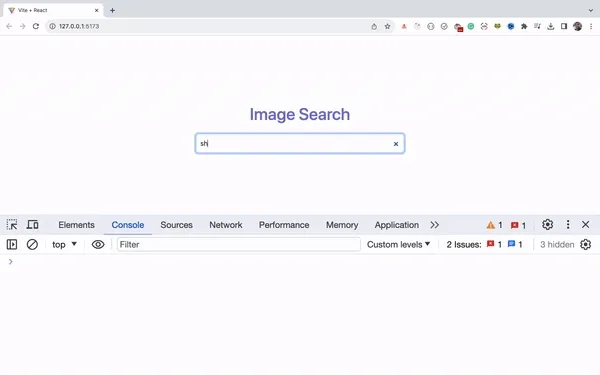The height and width of the screenshot is (375, 600).
Task: Create a live expression with eye icon
Action: point(98,245)
